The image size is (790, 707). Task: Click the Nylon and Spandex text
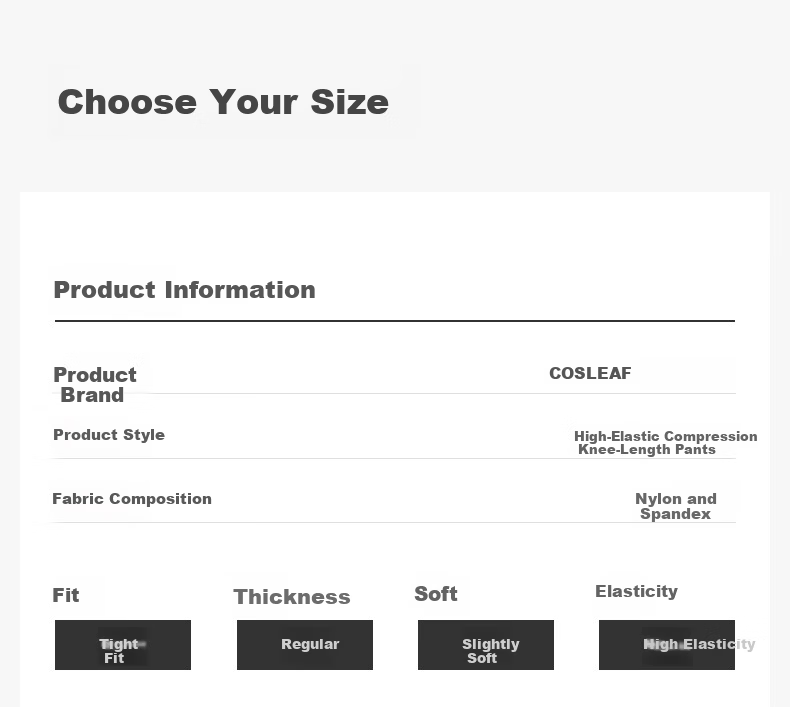pos(676,506)
